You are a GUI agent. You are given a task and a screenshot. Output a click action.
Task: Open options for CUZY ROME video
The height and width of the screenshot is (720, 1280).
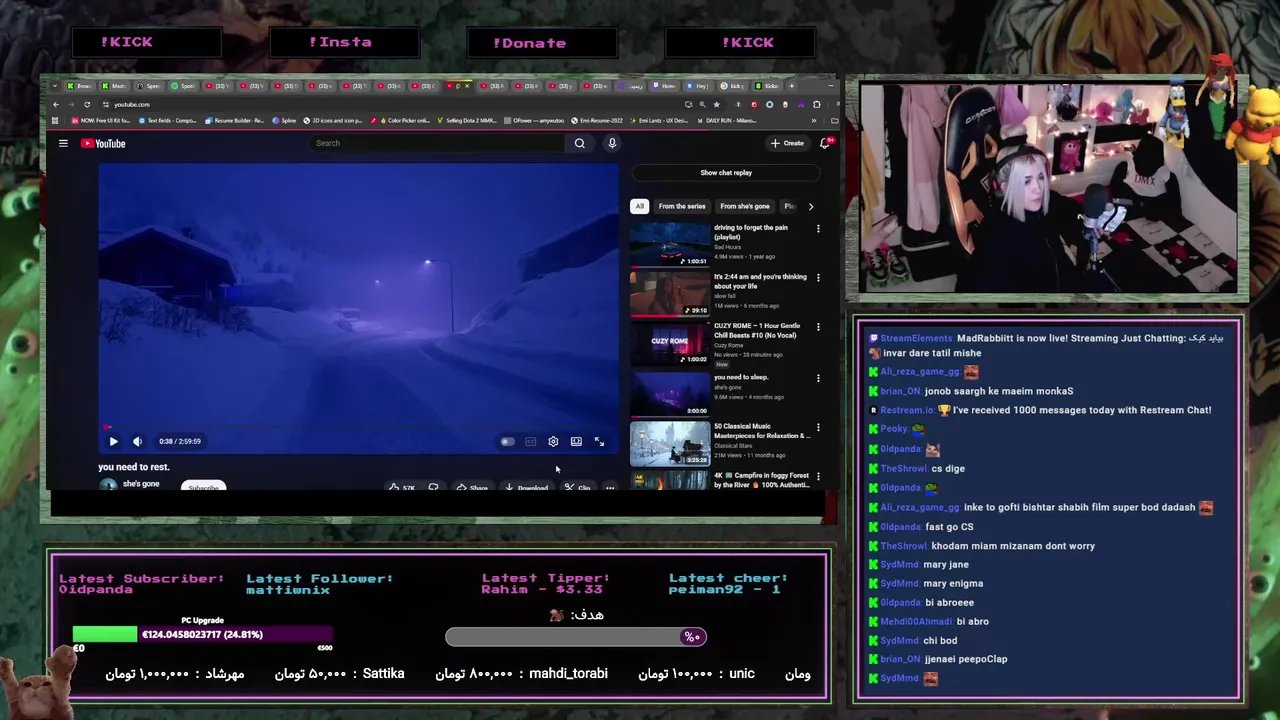click(x=818, y=327)
